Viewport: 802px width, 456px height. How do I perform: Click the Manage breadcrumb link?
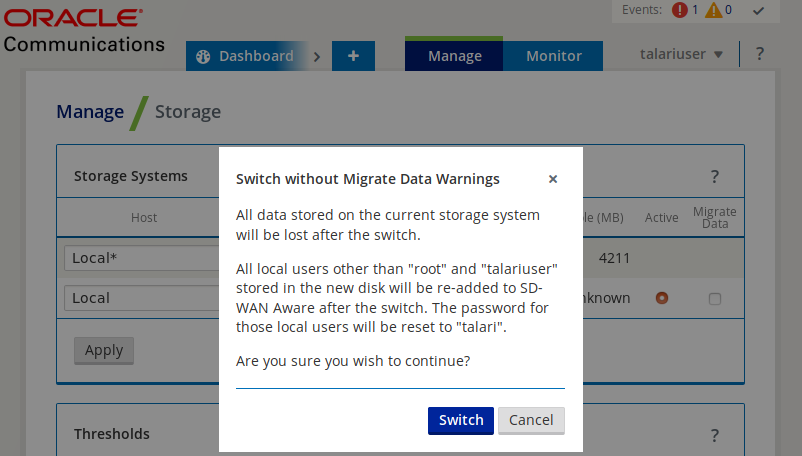[90, 111]
